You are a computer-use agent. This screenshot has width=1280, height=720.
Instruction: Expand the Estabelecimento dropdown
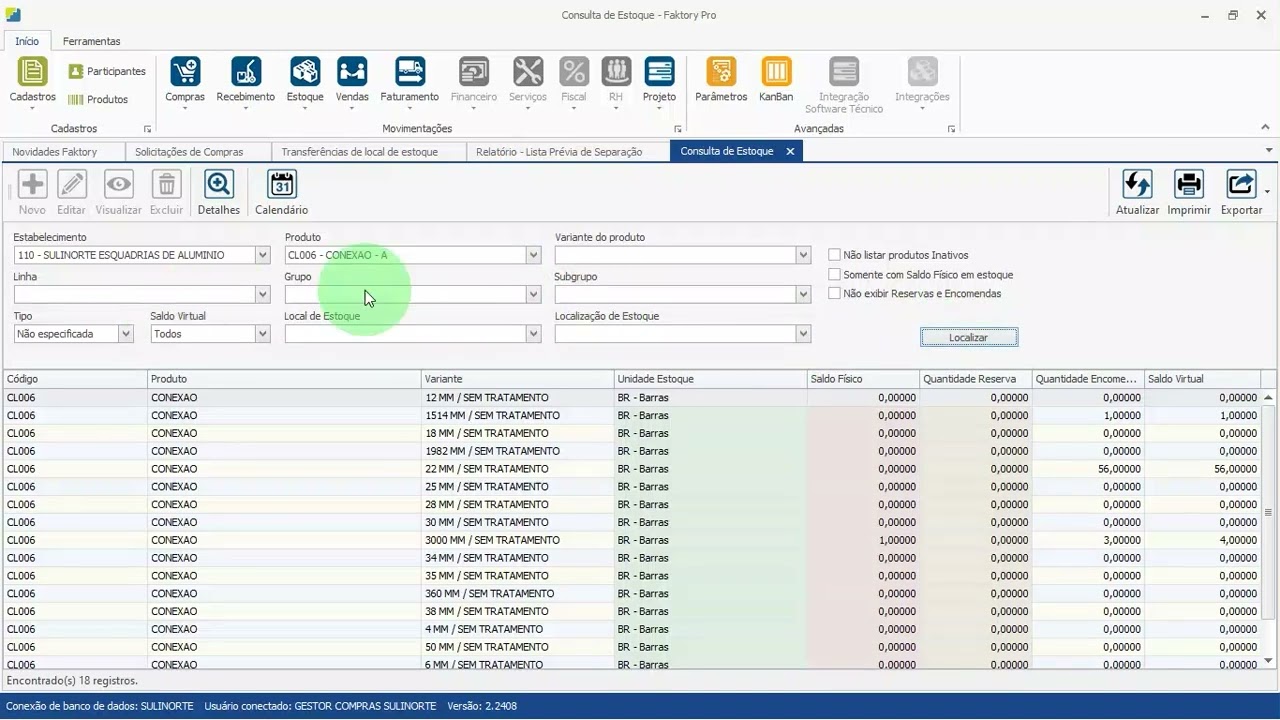click(x=263, y=255)
